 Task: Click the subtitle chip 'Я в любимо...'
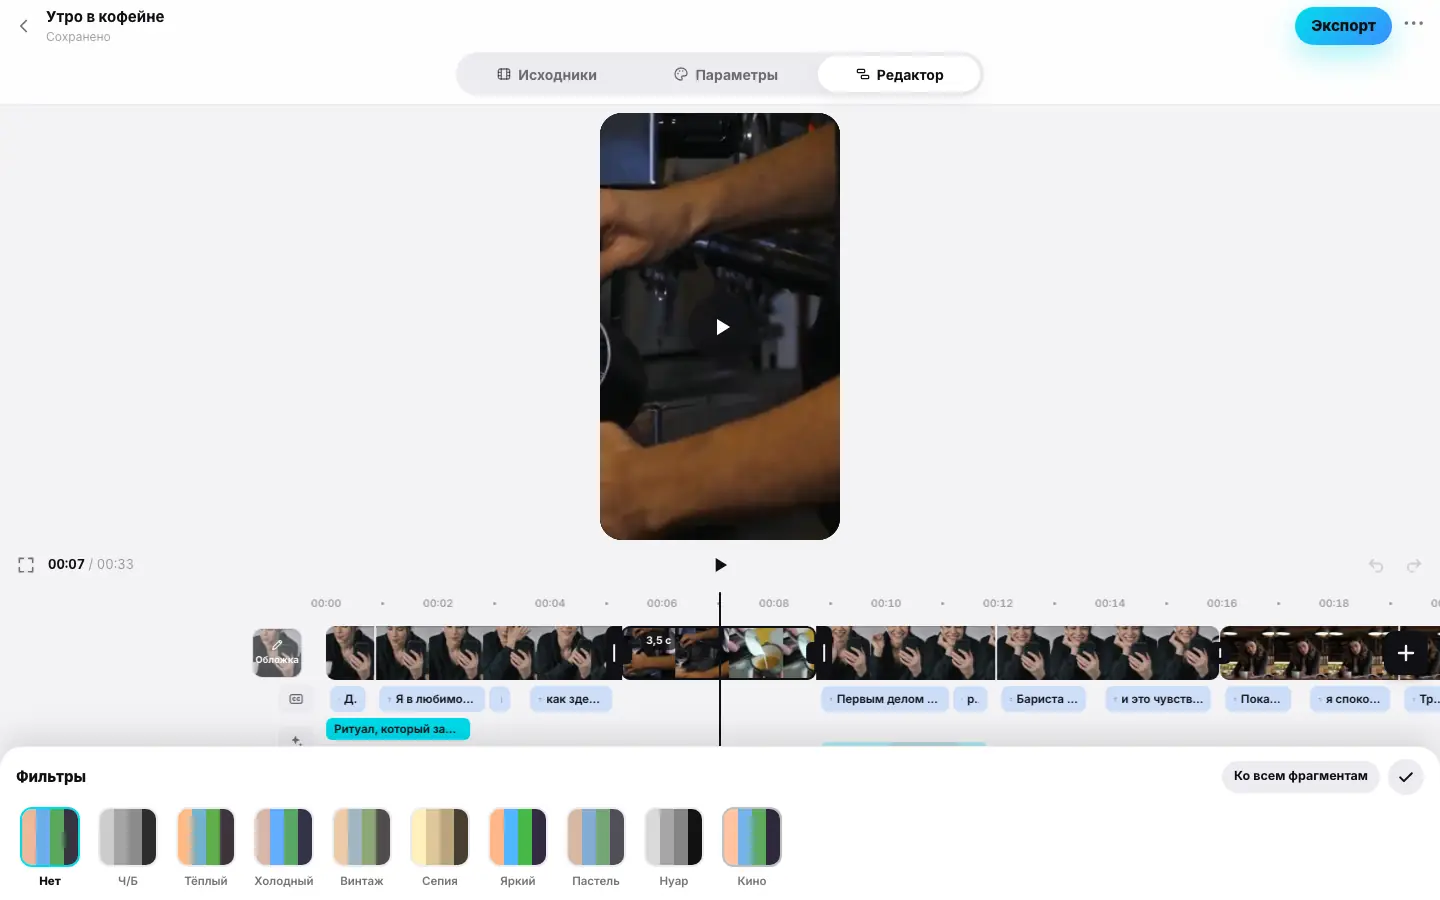(x=432, y=699)
